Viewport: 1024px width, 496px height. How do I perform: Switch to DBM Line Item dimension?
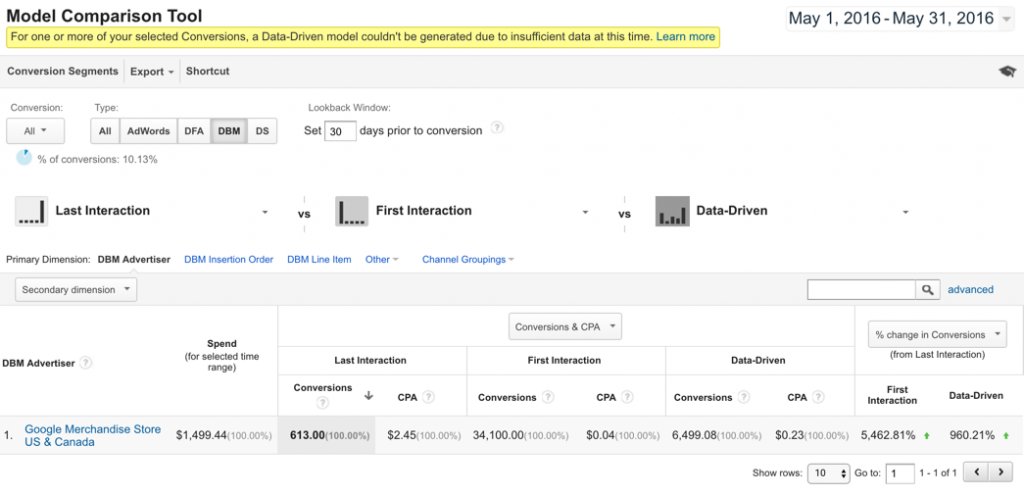pyautogui.click(x=319, y=260)
